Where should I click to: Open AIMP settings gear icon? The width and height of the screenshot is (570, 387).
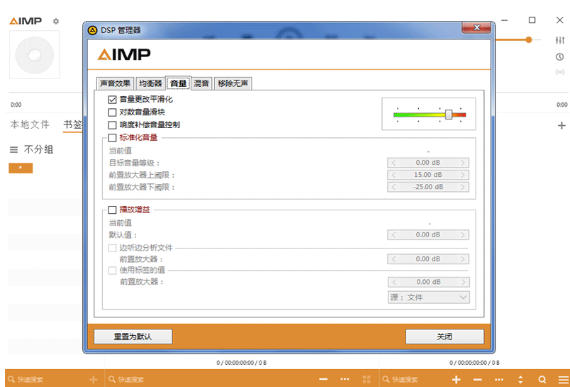coord(56,21)
